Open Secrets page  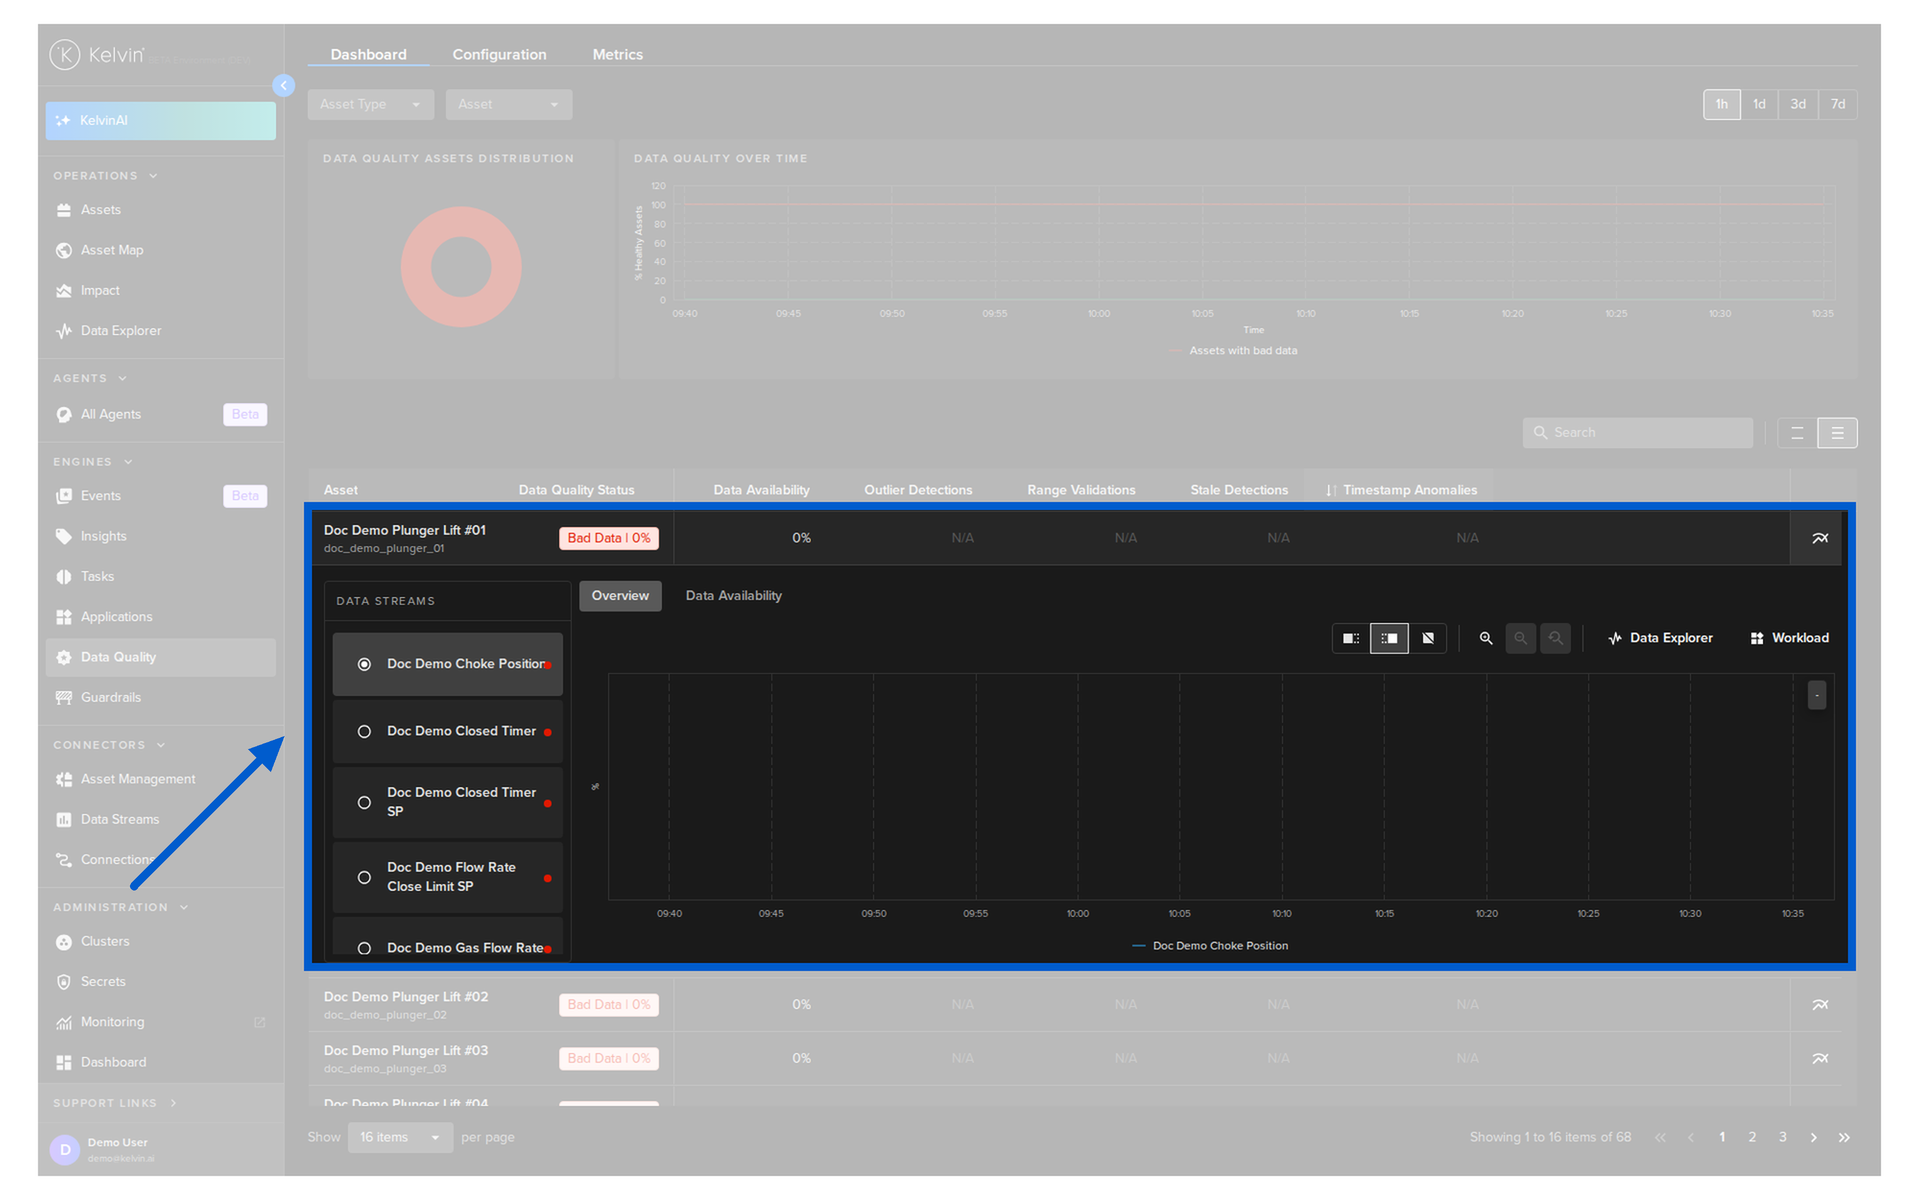click(x=160, y=982)
